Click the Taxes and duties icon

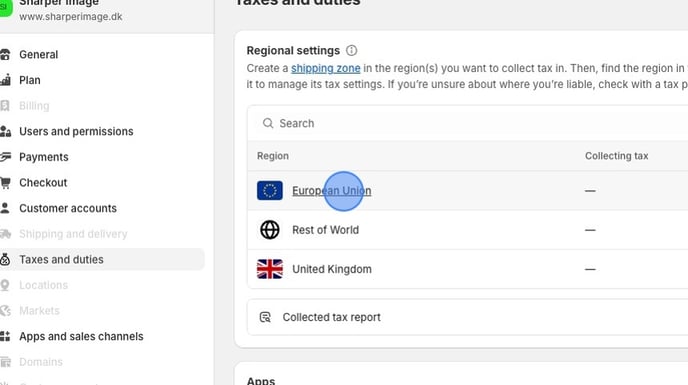click(x=5, y=259)
